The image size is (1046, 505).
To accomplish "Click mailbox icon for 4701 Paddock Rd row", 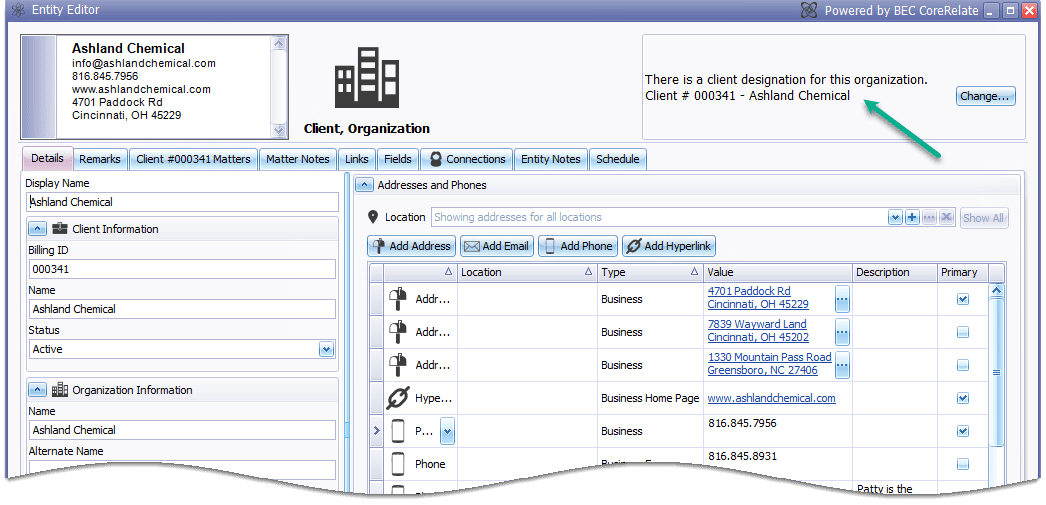I will pos(398,299).
